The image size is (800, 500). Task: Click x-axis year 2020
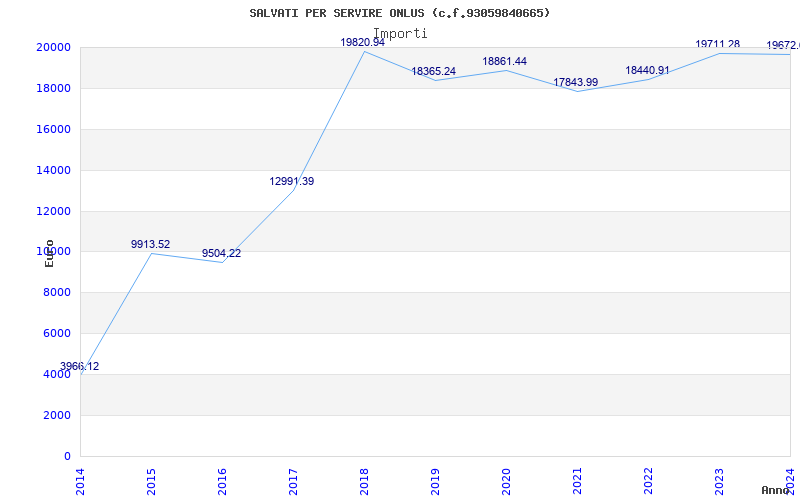pos(506,483)
